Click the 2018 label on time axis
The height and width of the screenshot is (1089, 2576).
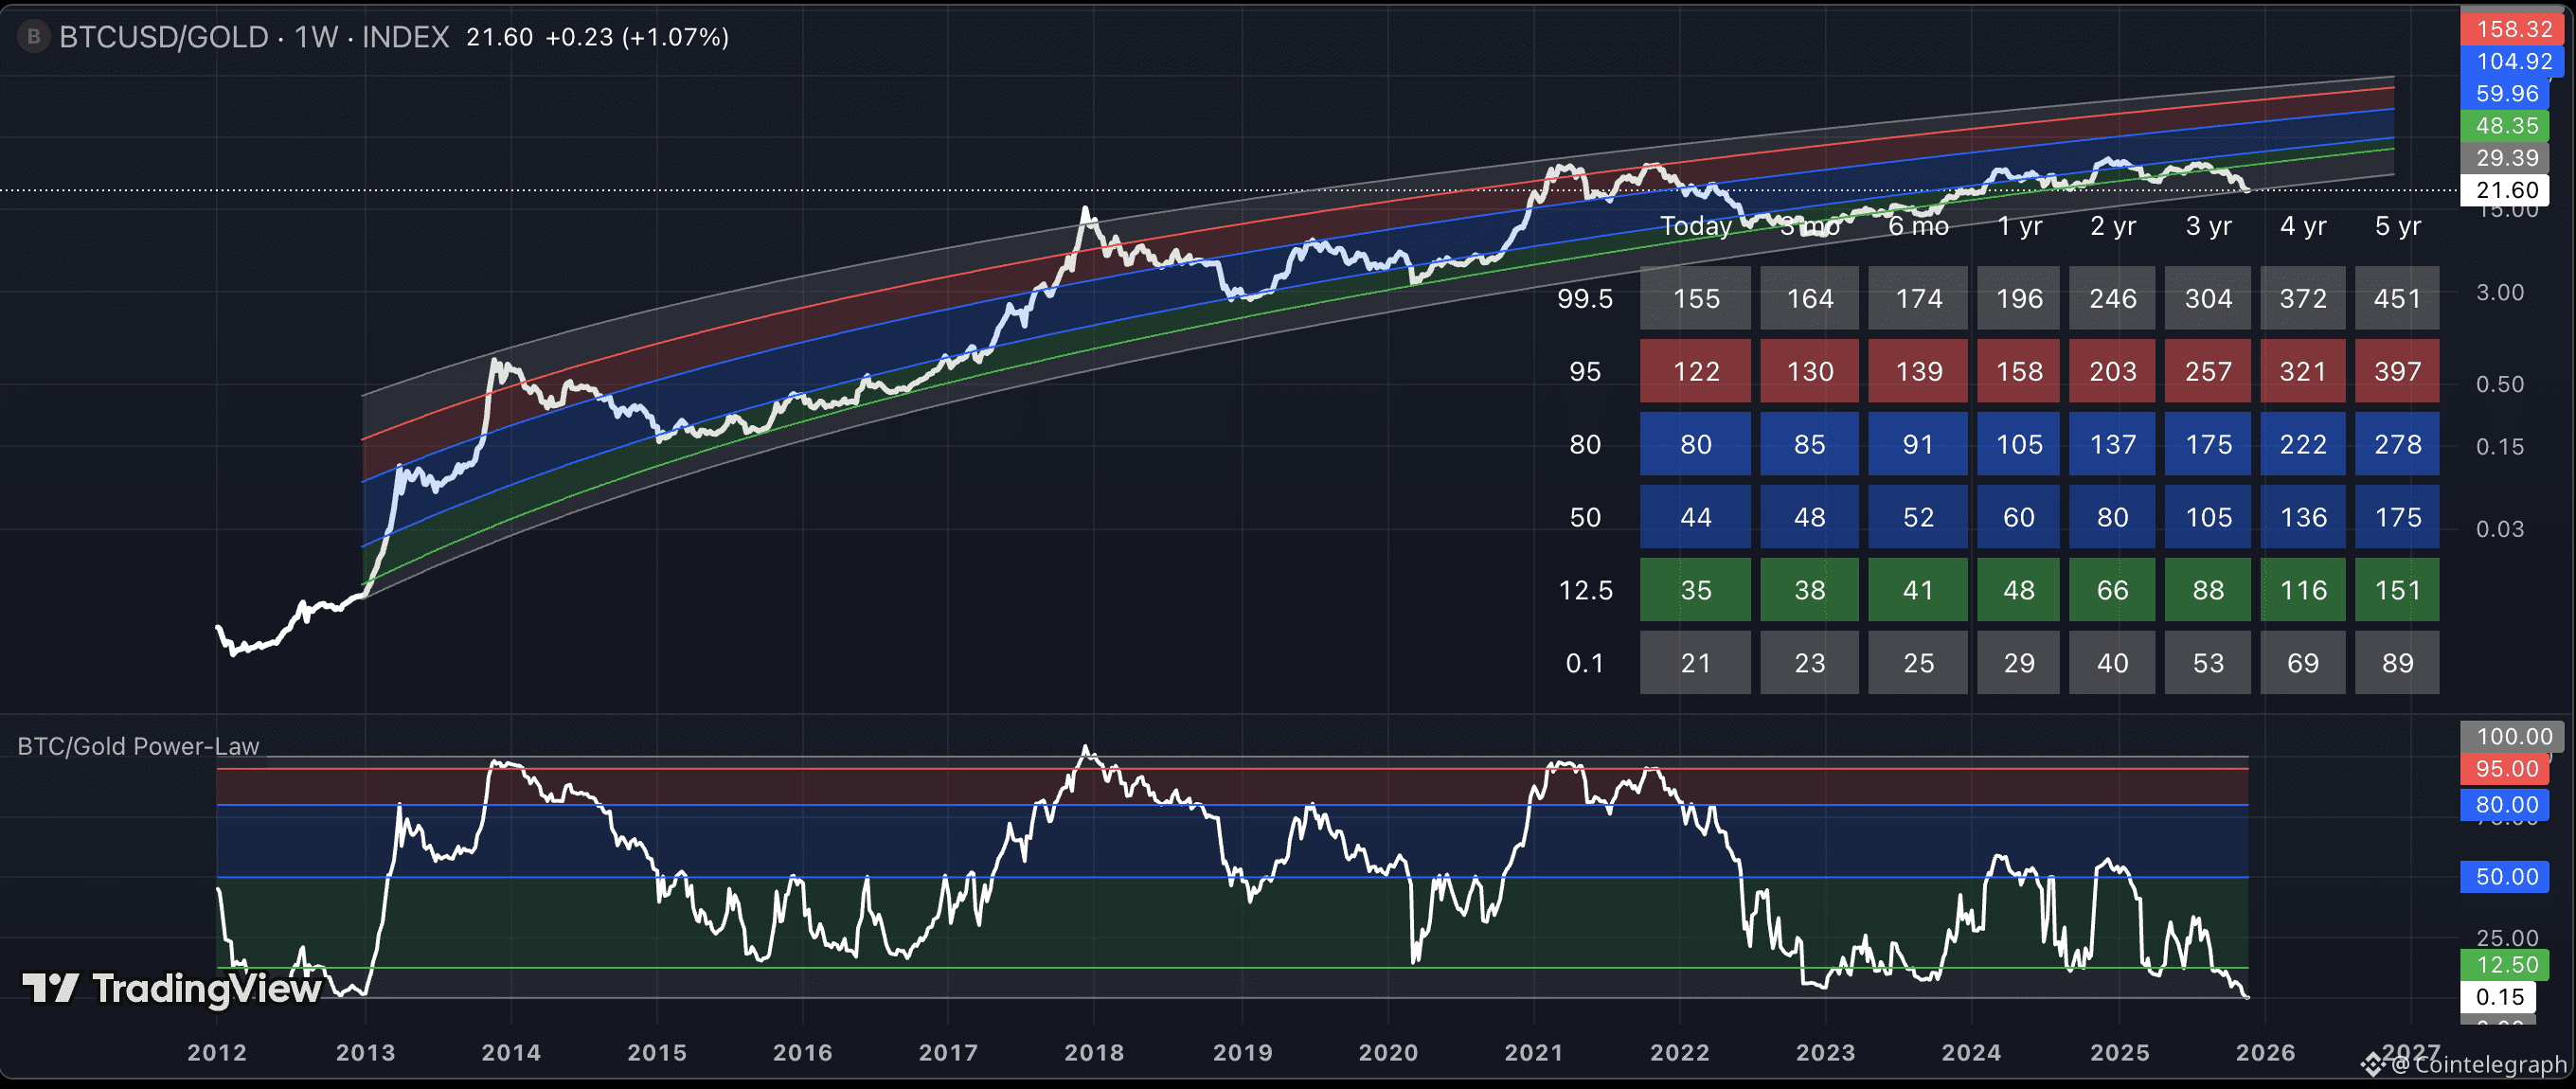click(1093, 1052)
